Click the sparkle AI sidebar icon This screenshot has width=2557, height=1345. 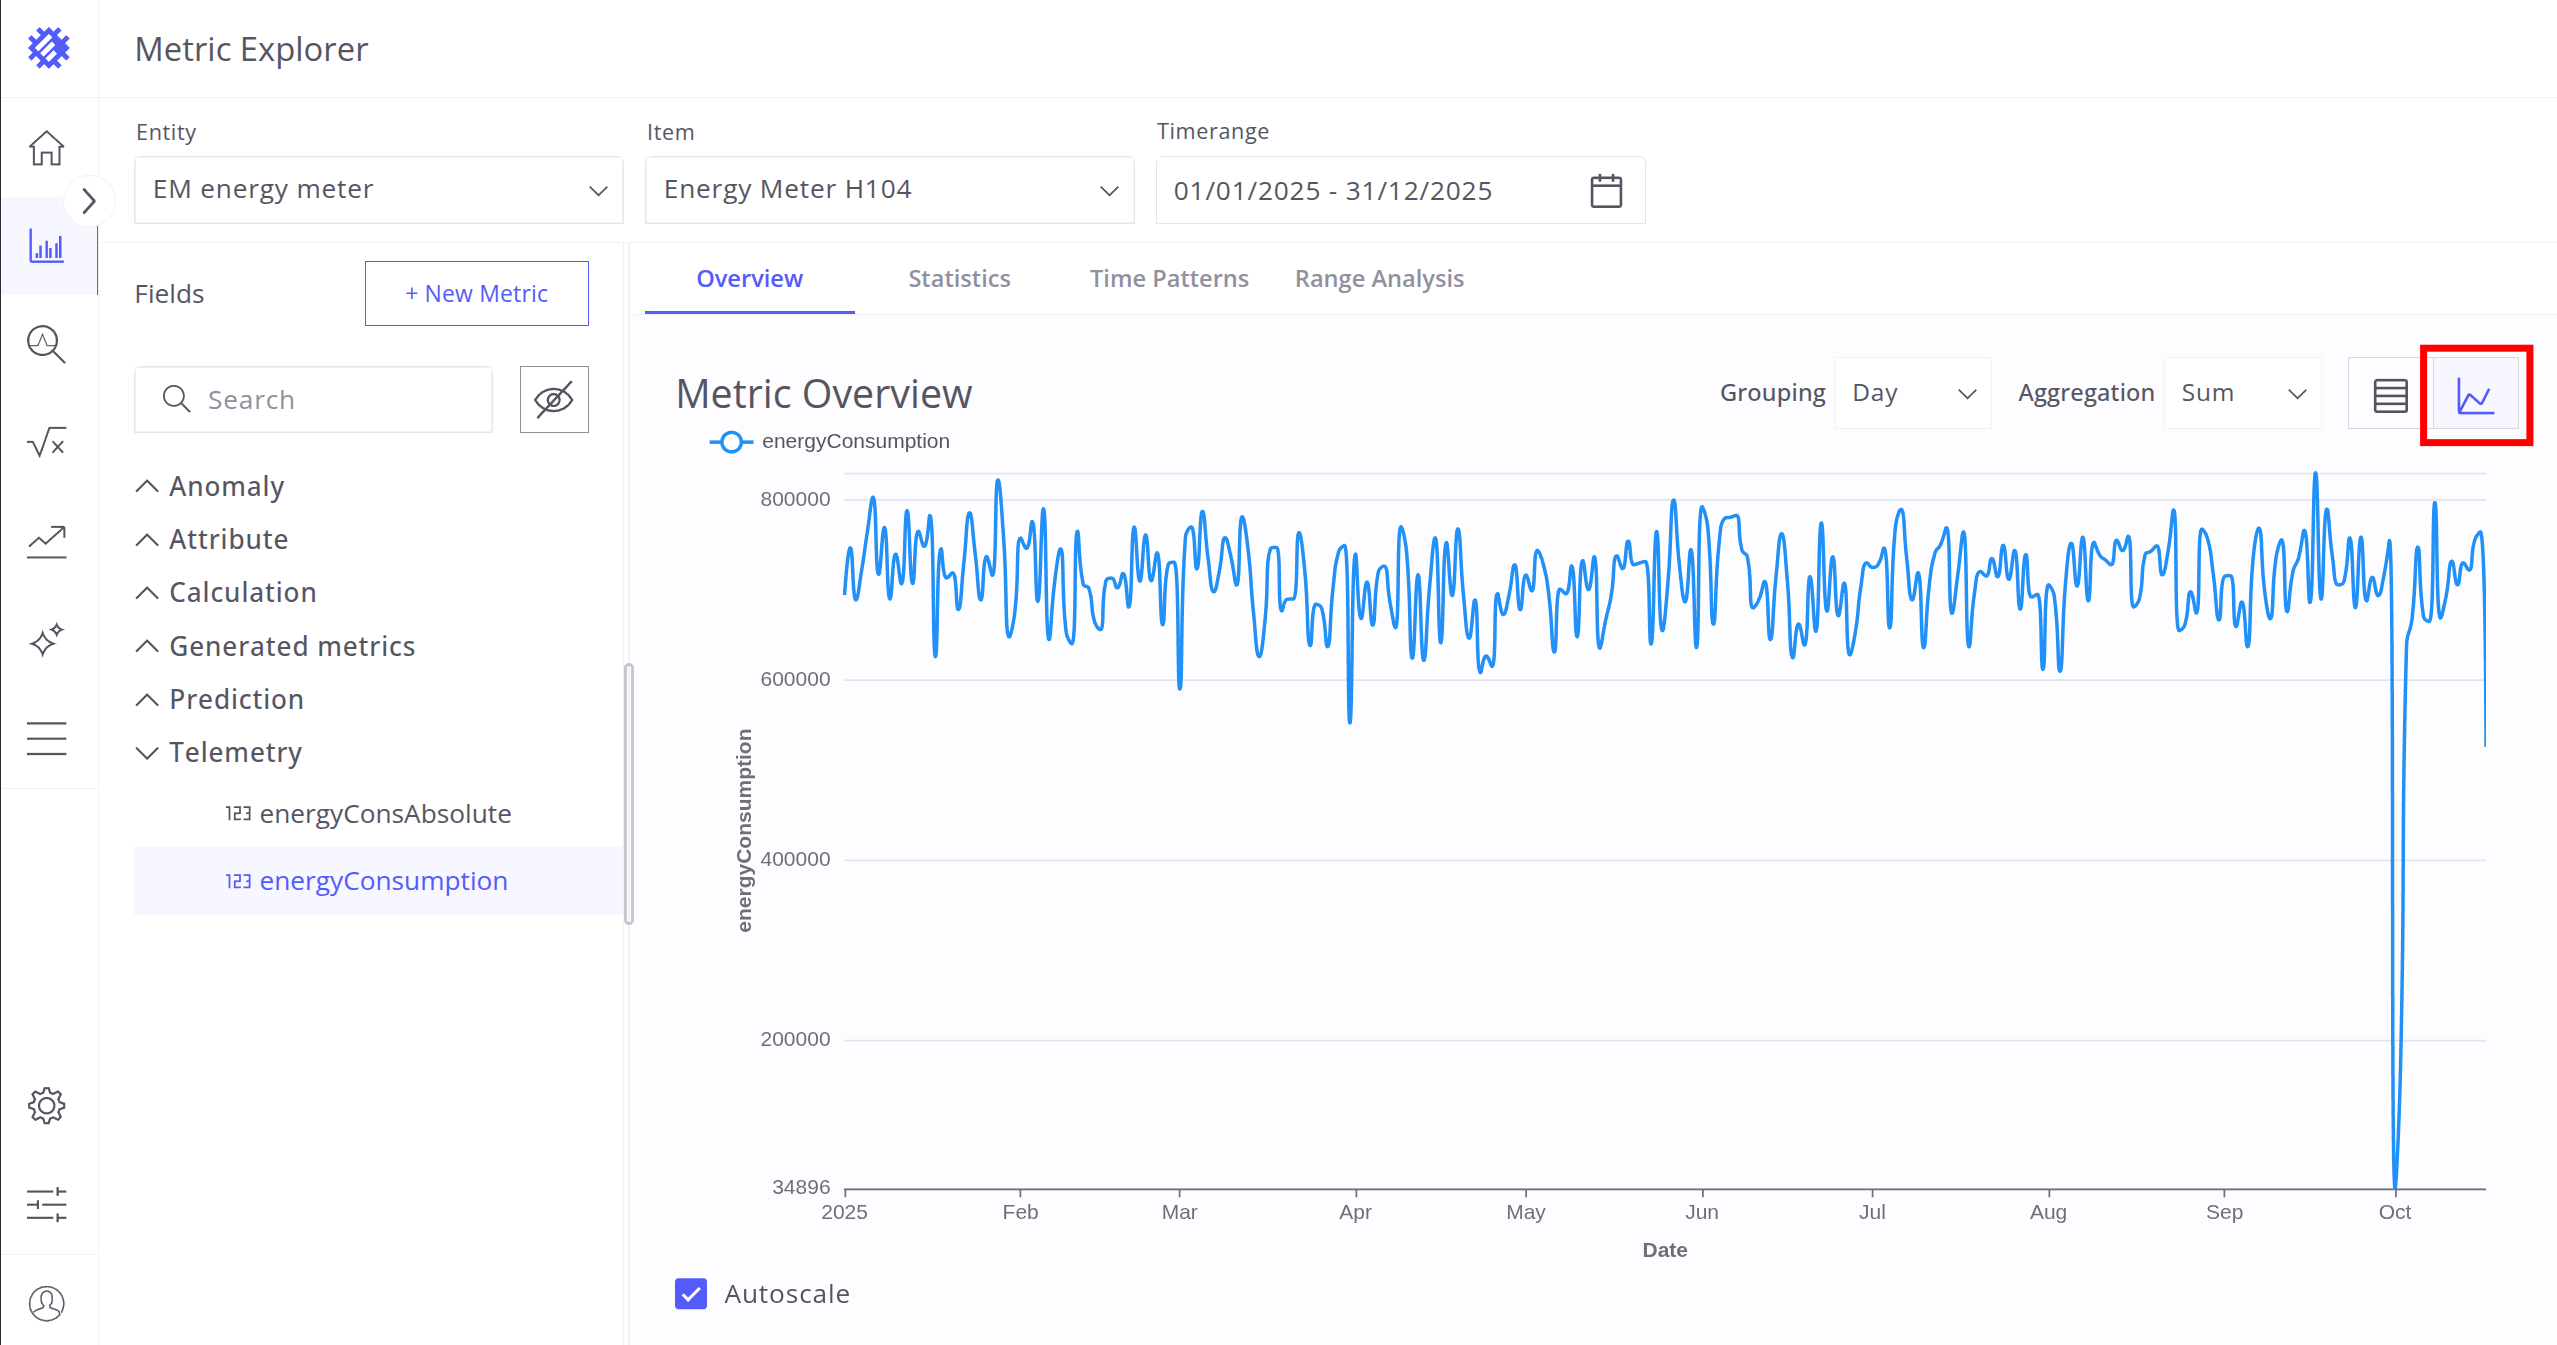coord(46,639)
